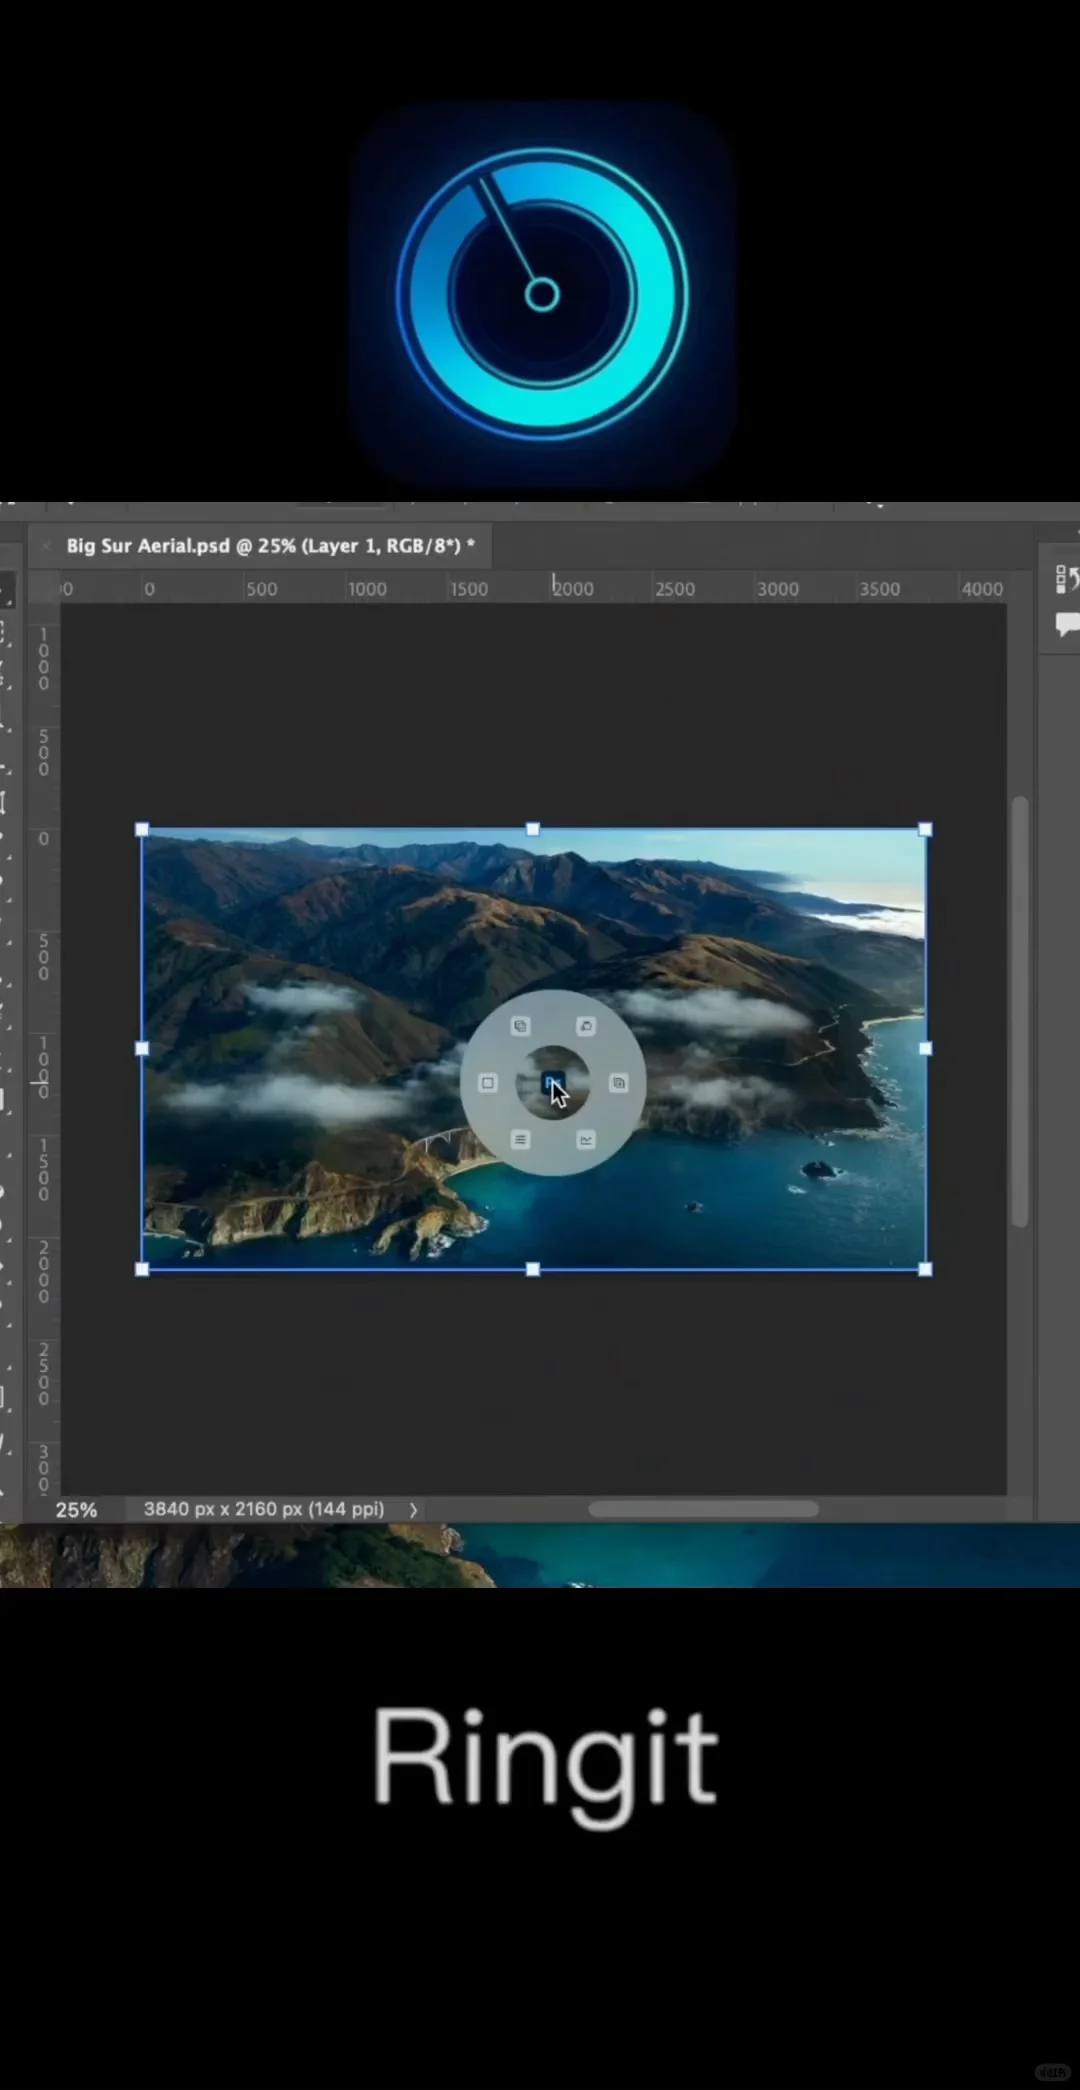Image resolution: width=1080 pixels, height=2090 pixels.
Task: Click the bottom-left transform handle
Action: [142, 1269]
